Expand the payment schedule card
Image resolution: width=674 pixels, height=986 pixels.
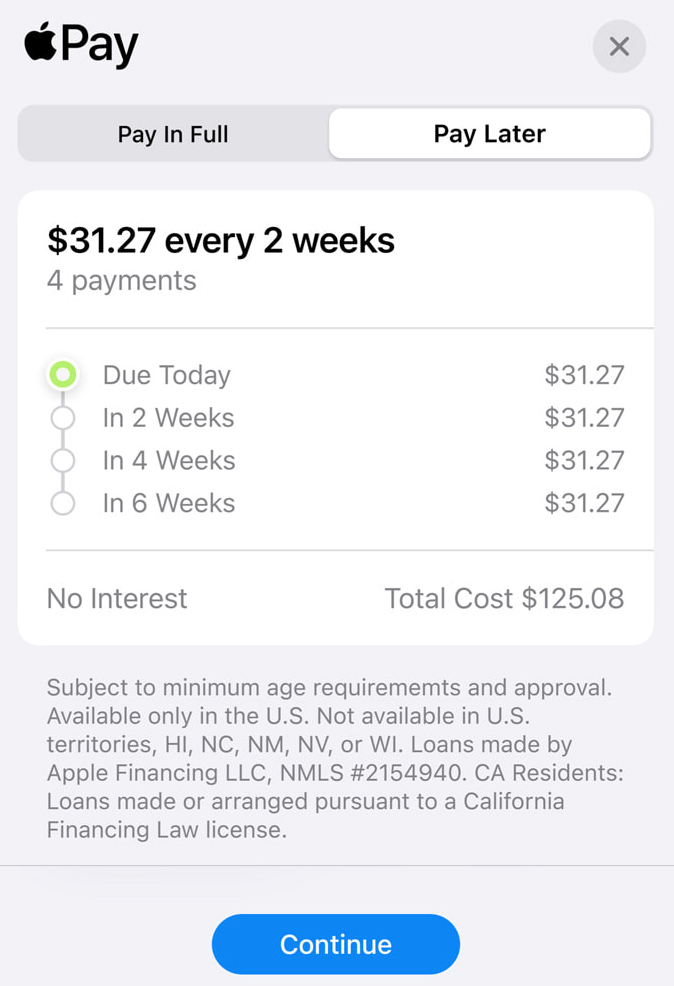[336, 415]
